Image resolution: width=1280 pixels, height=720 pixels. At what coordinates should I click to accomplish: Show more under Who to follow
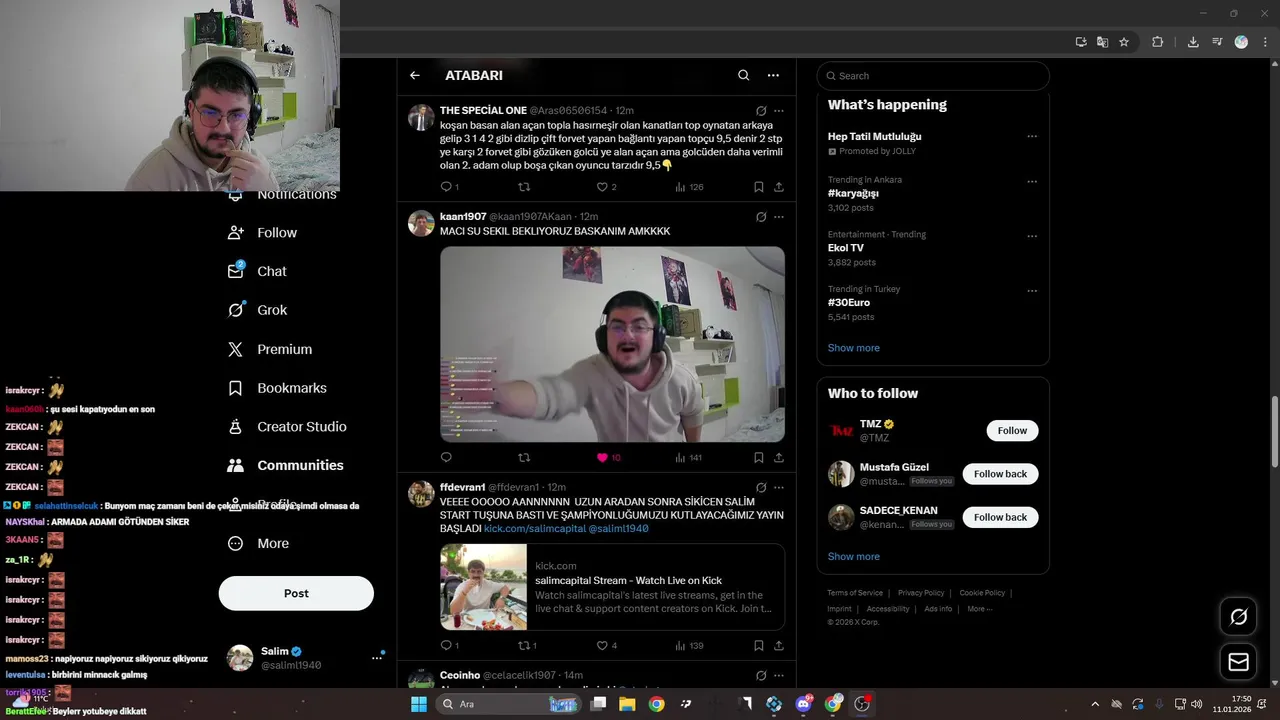coord(854,556)
